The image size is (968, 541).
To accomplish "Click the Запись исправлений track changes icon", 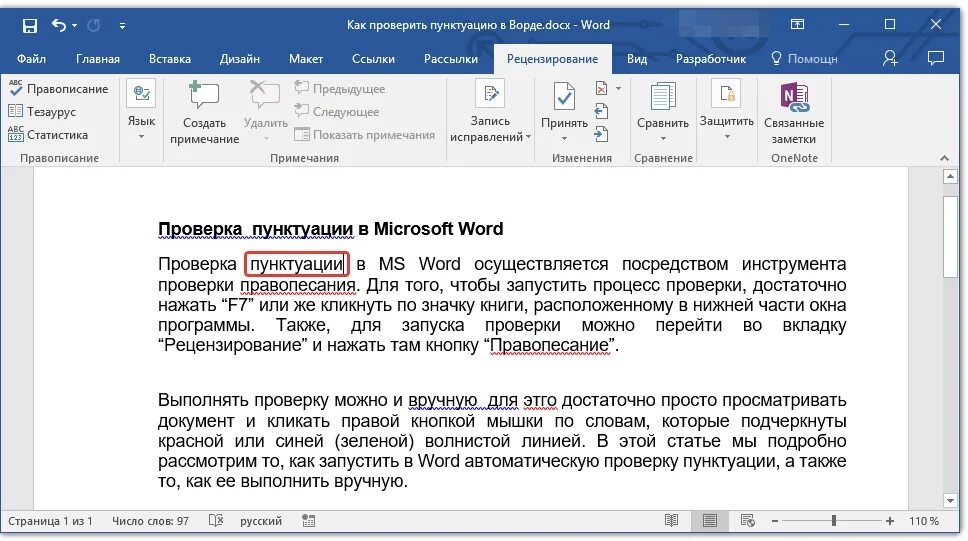I will click(490, 94).
